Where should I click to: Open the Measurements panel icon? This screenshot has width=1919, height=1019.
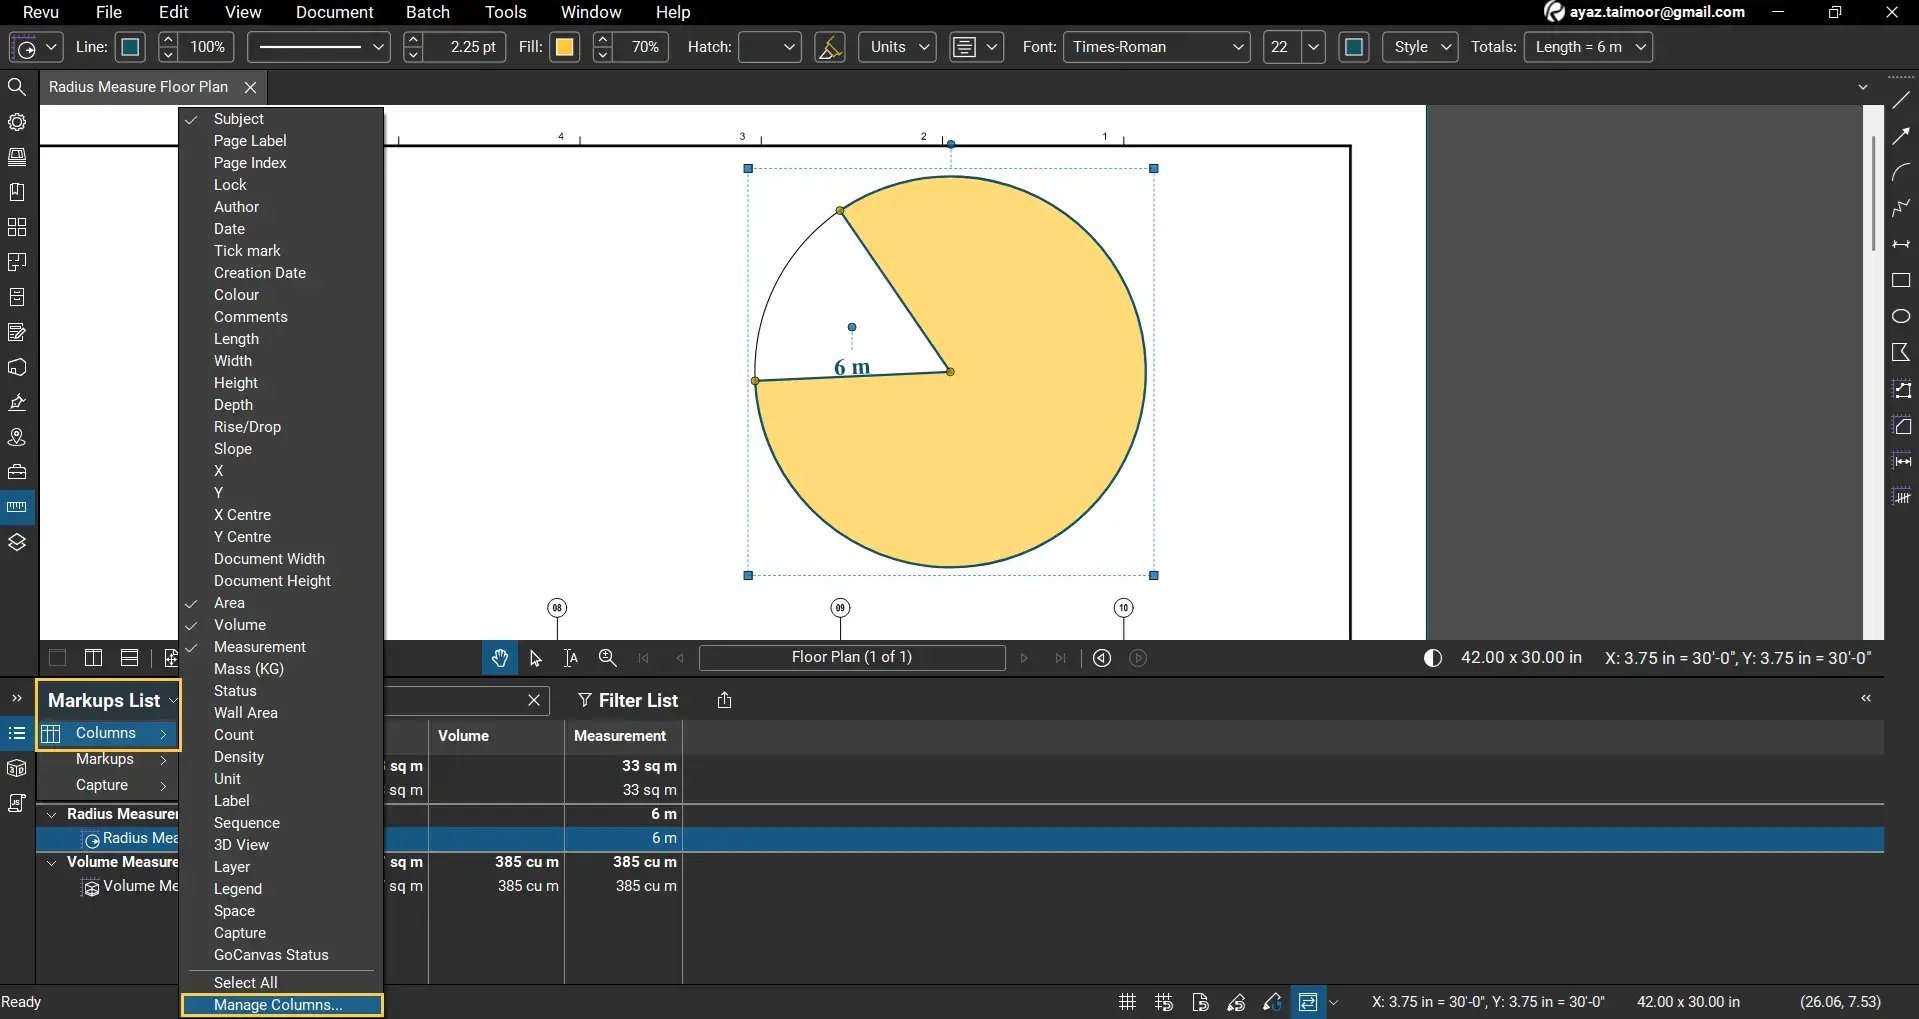pyautogui.click(x=17, y=507)
